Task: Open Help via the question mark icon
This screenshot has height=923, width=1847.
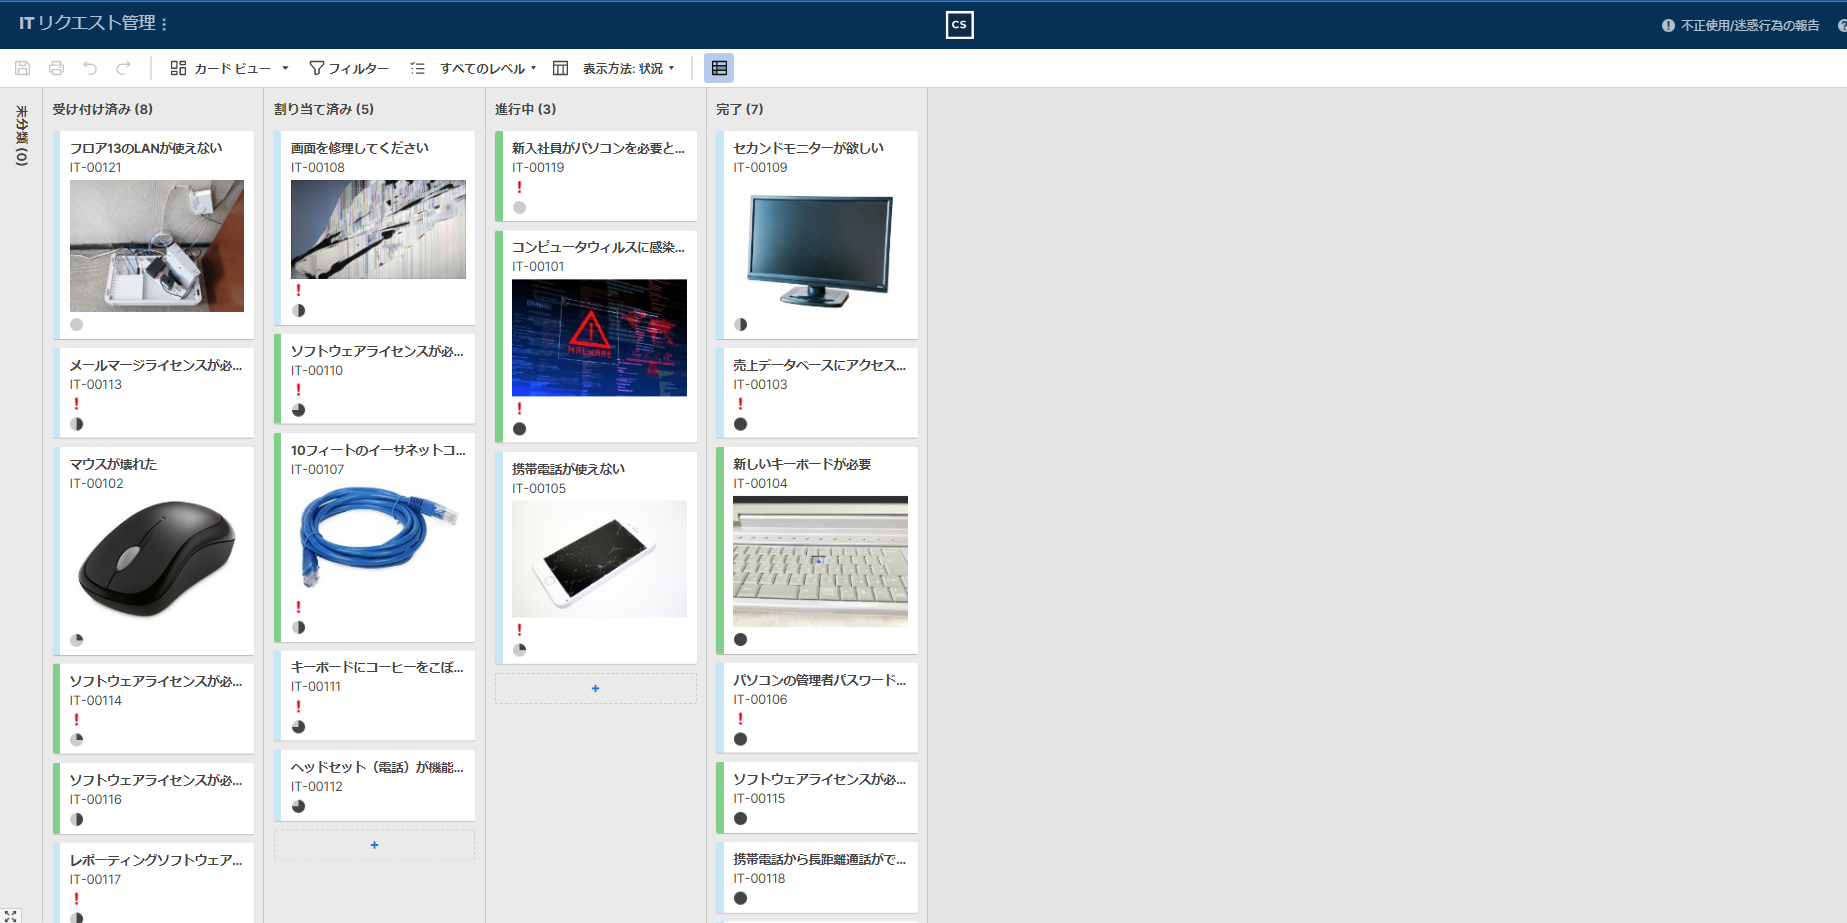Action: 1843,25
